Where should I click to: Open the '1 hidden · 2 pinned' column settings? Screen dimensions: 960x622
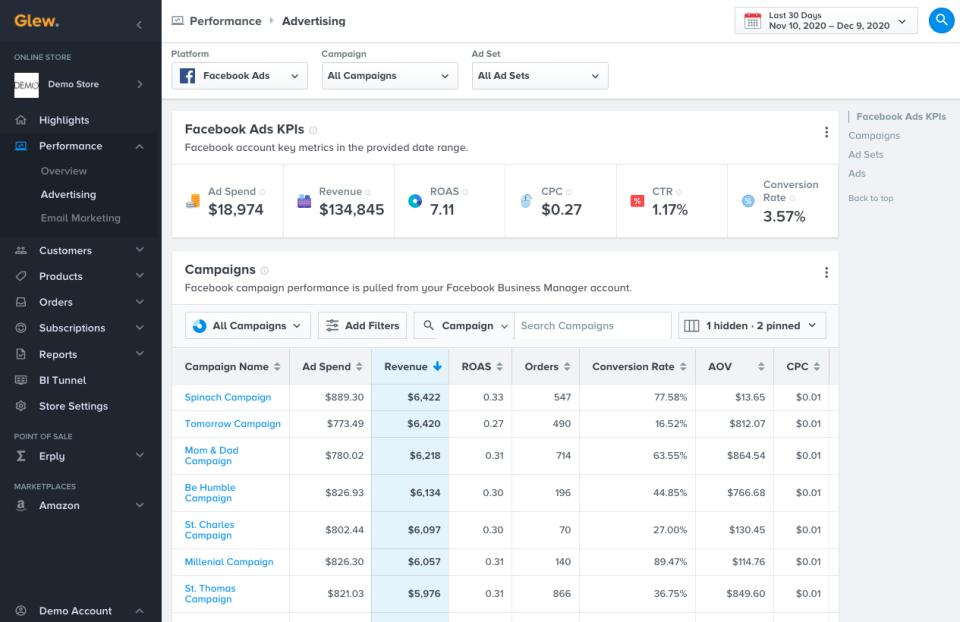[x=751, y=325]
